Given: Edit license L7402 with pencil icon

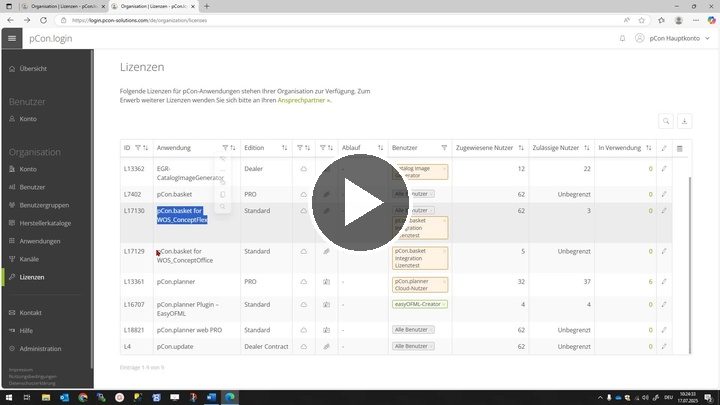Looking at the screenshot, I should (x=664, y=194).
